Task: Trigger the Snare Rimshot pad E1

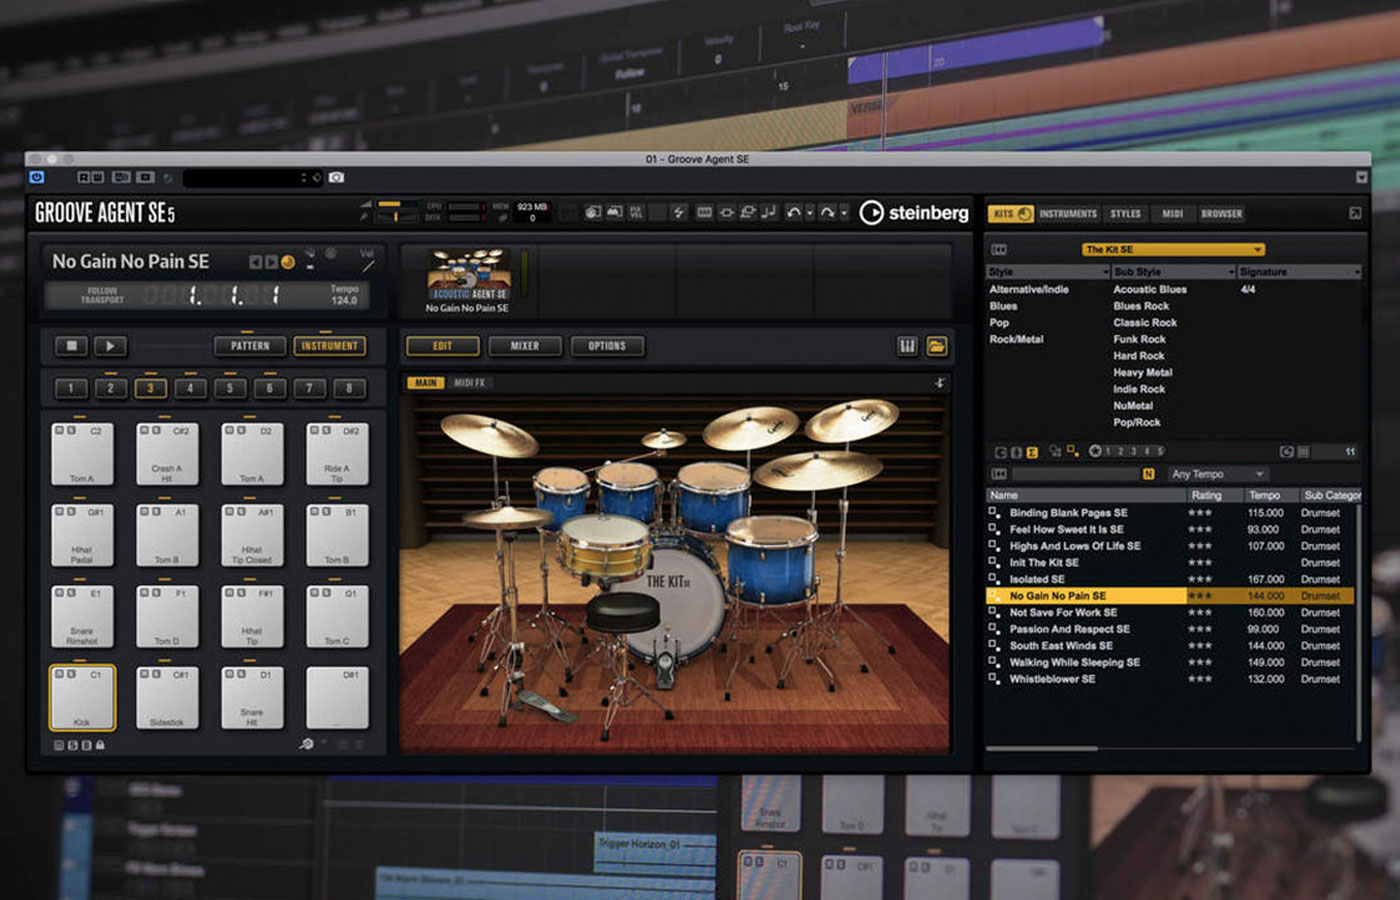Action: point(82,616)
